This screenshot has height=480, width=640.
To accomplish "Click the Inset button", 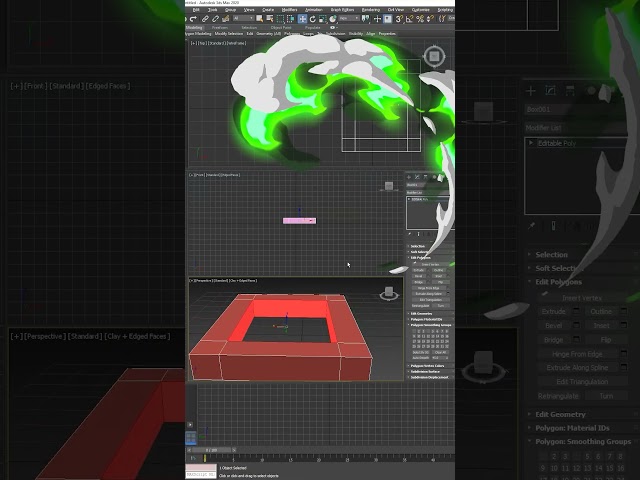I will coord(438,276).
